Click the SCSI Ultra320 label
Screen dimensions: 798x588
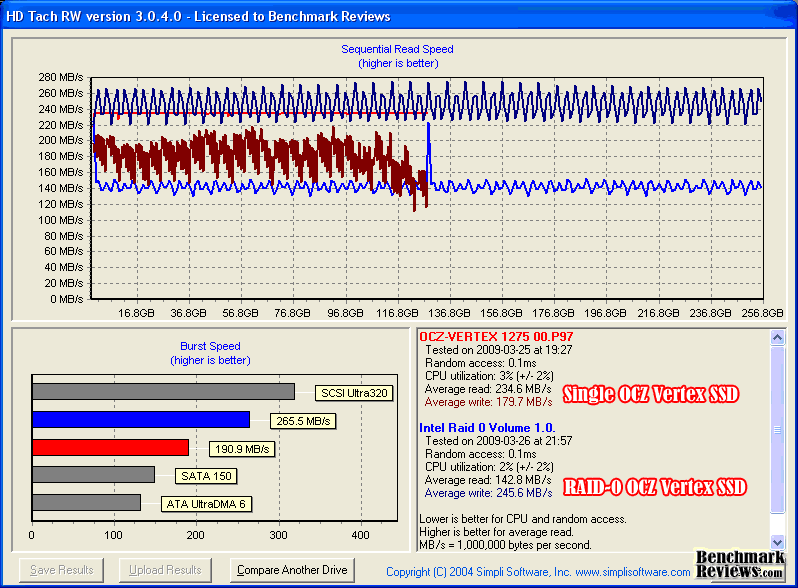pos(354,393)
